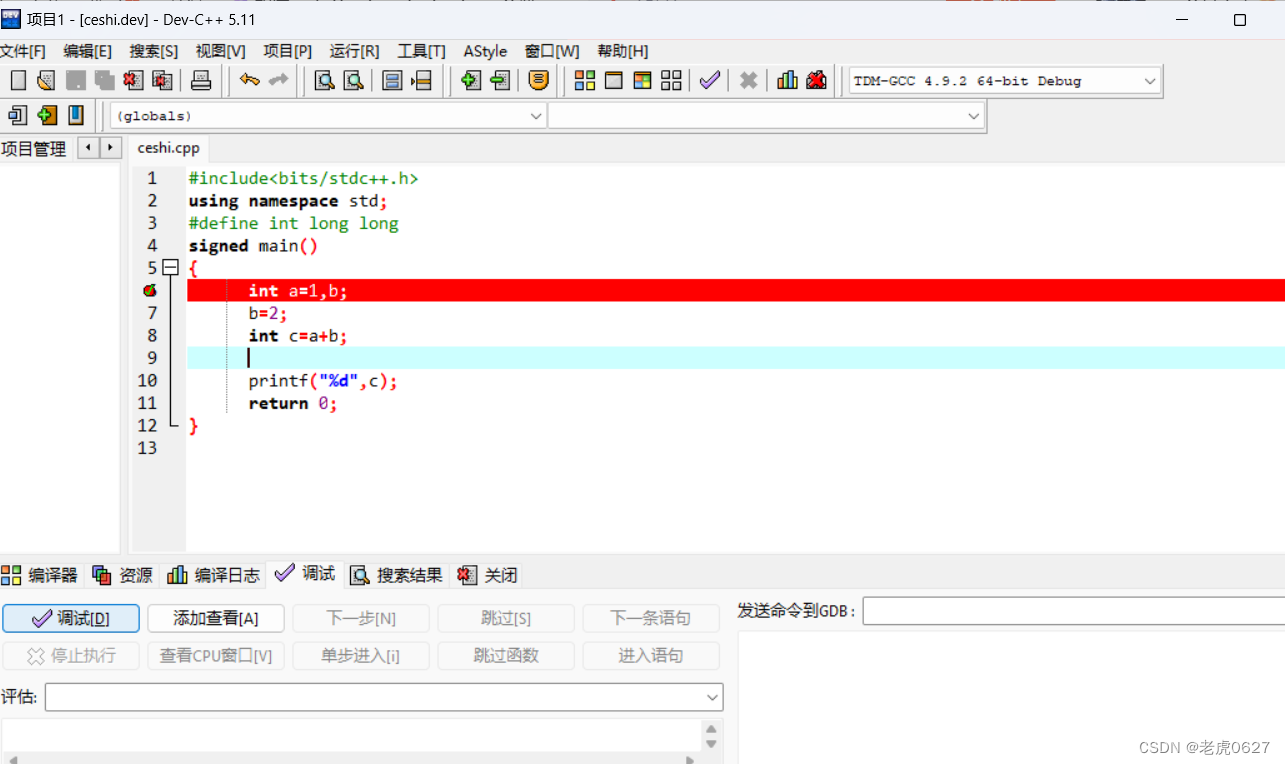Viewport: 1285px width, 764px height.
Task: Click the Close file toolbar icon
Action: click(x=133, y=81)
